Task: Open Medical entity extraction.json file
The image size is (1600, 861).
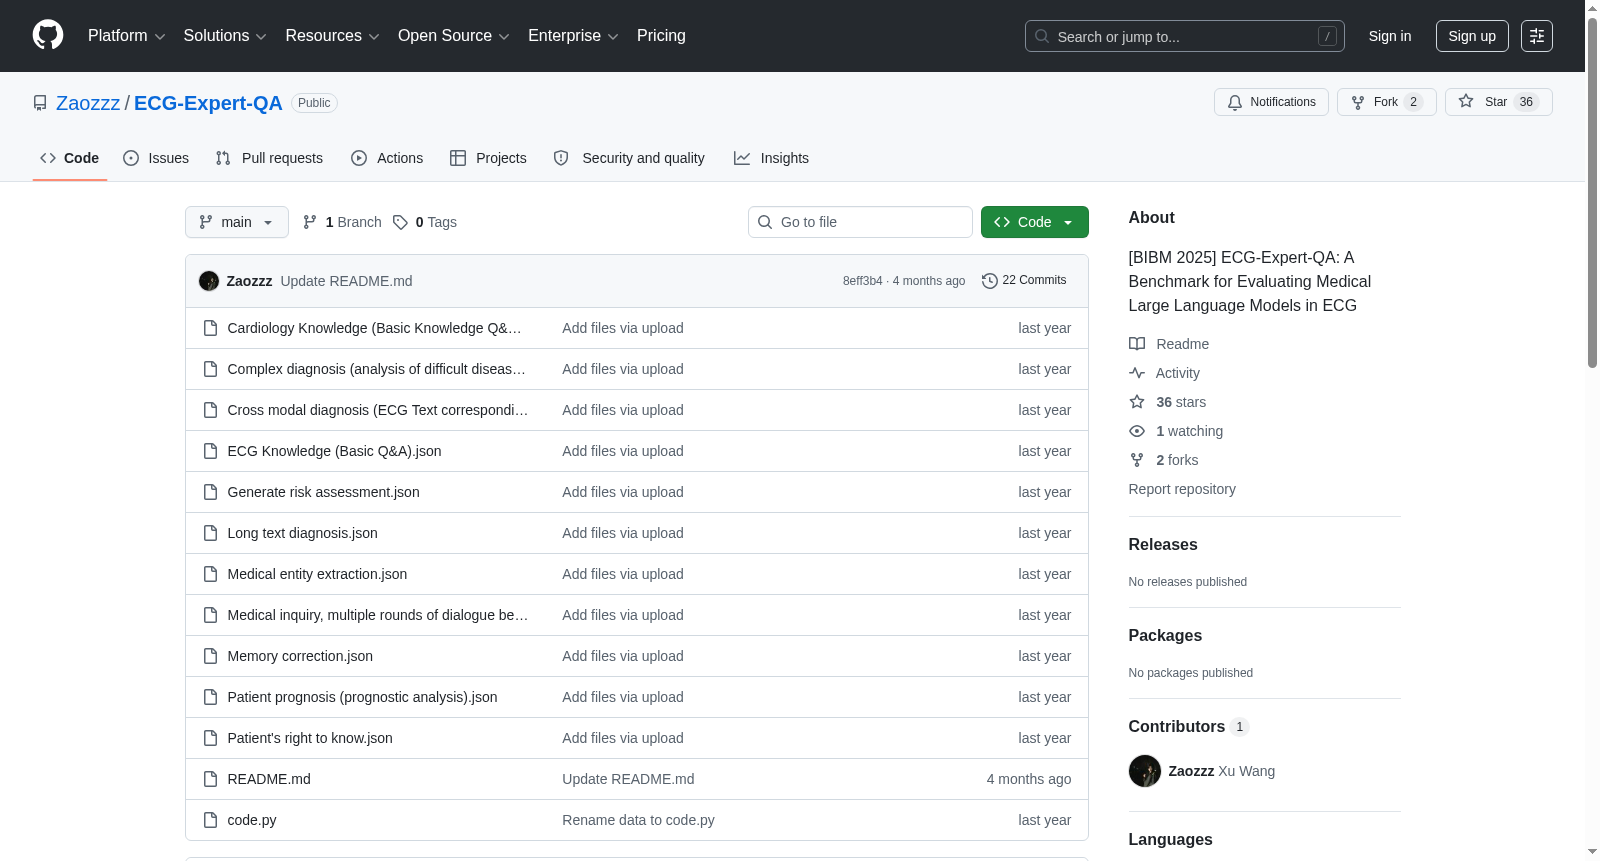Action: point(317,574)
